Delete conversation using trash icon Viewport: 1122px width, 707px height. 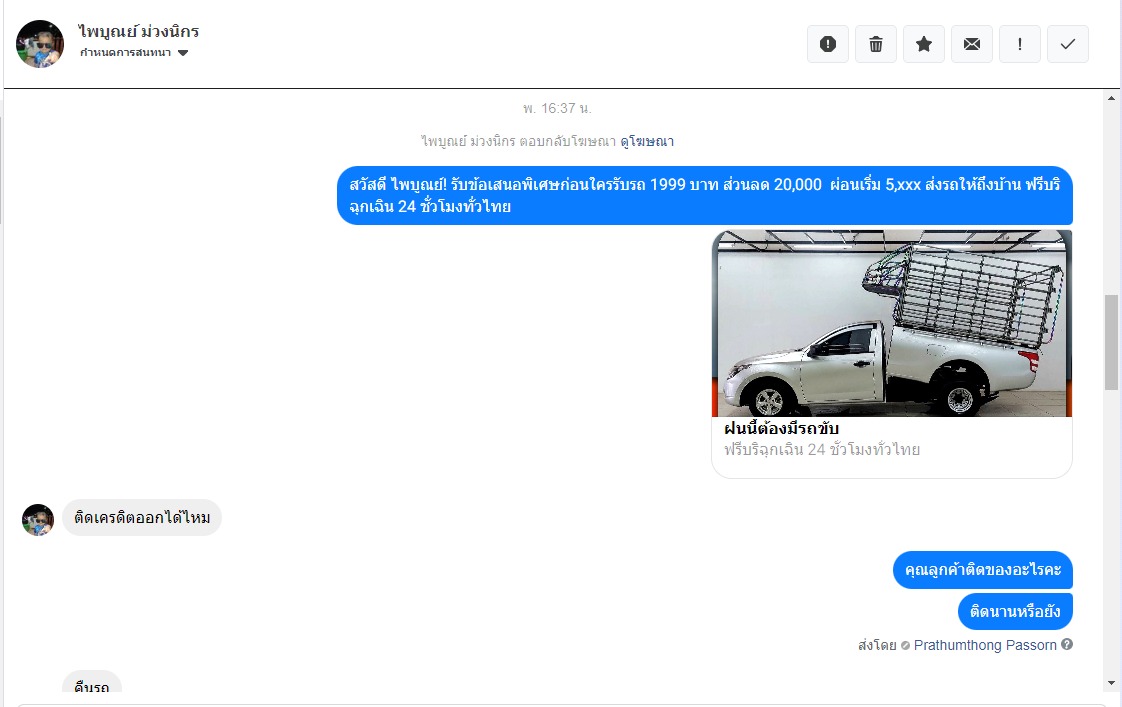[x=876, y=44]
